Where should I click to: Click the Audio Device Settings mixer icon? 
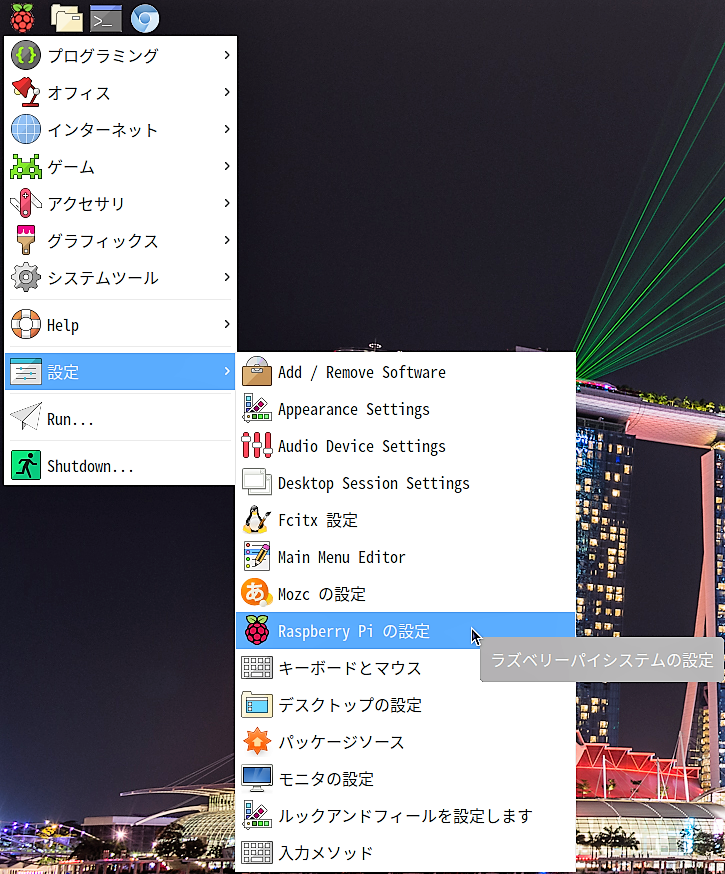click(x=257, y=445)
